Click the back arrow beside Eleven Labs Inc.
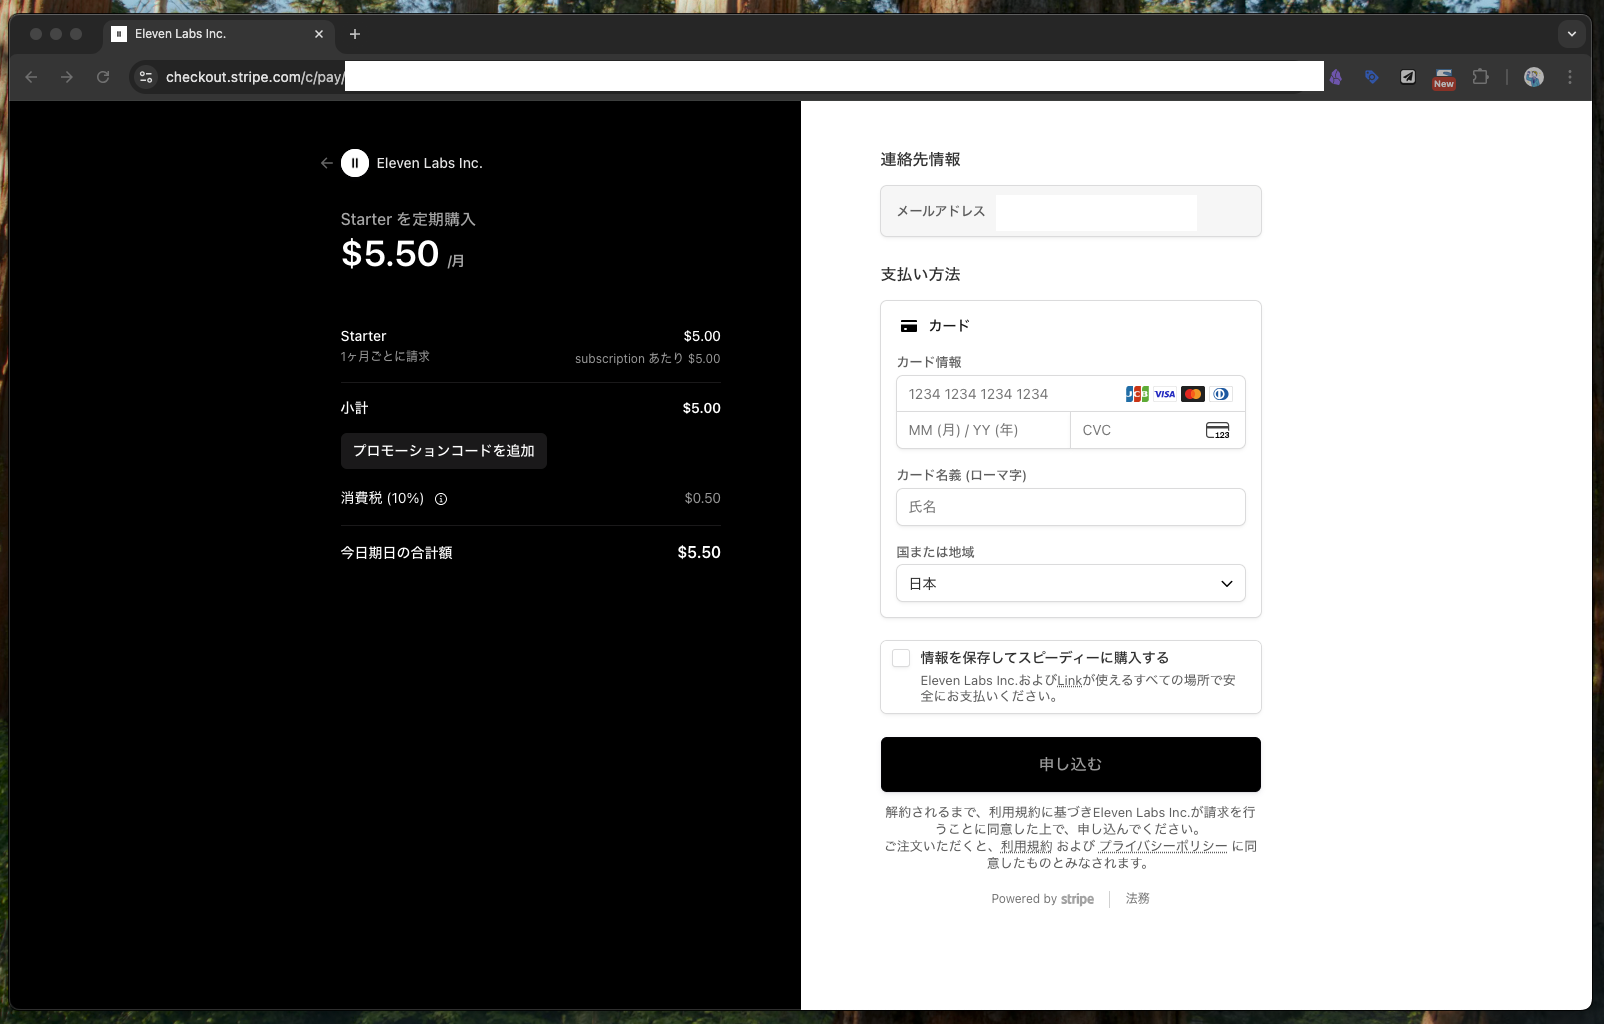 [x=326, y=163]
